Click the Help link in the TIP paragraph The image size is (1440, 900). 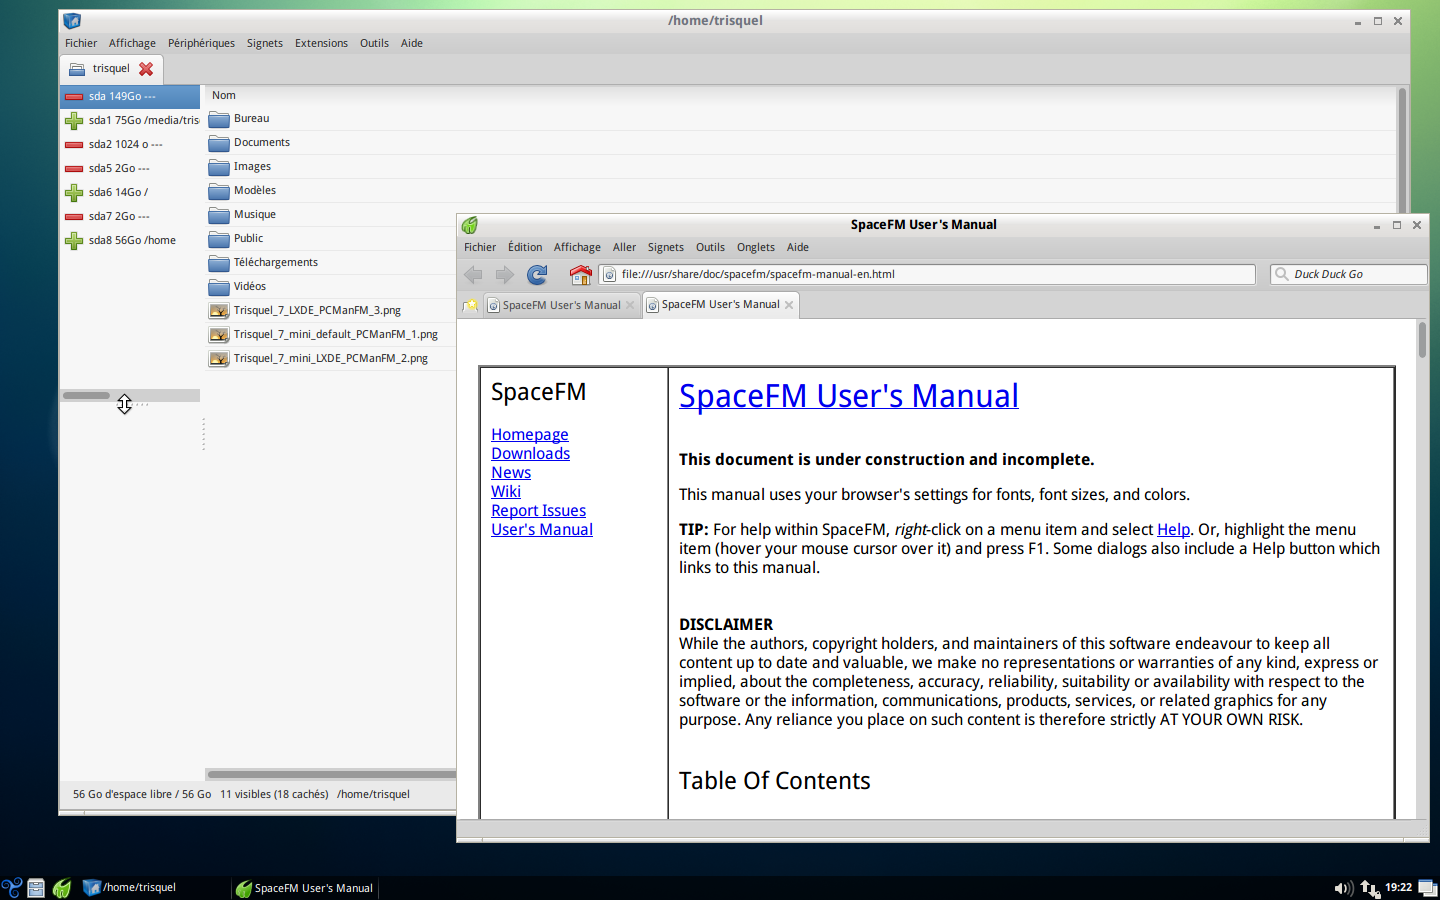(1173, 530)
